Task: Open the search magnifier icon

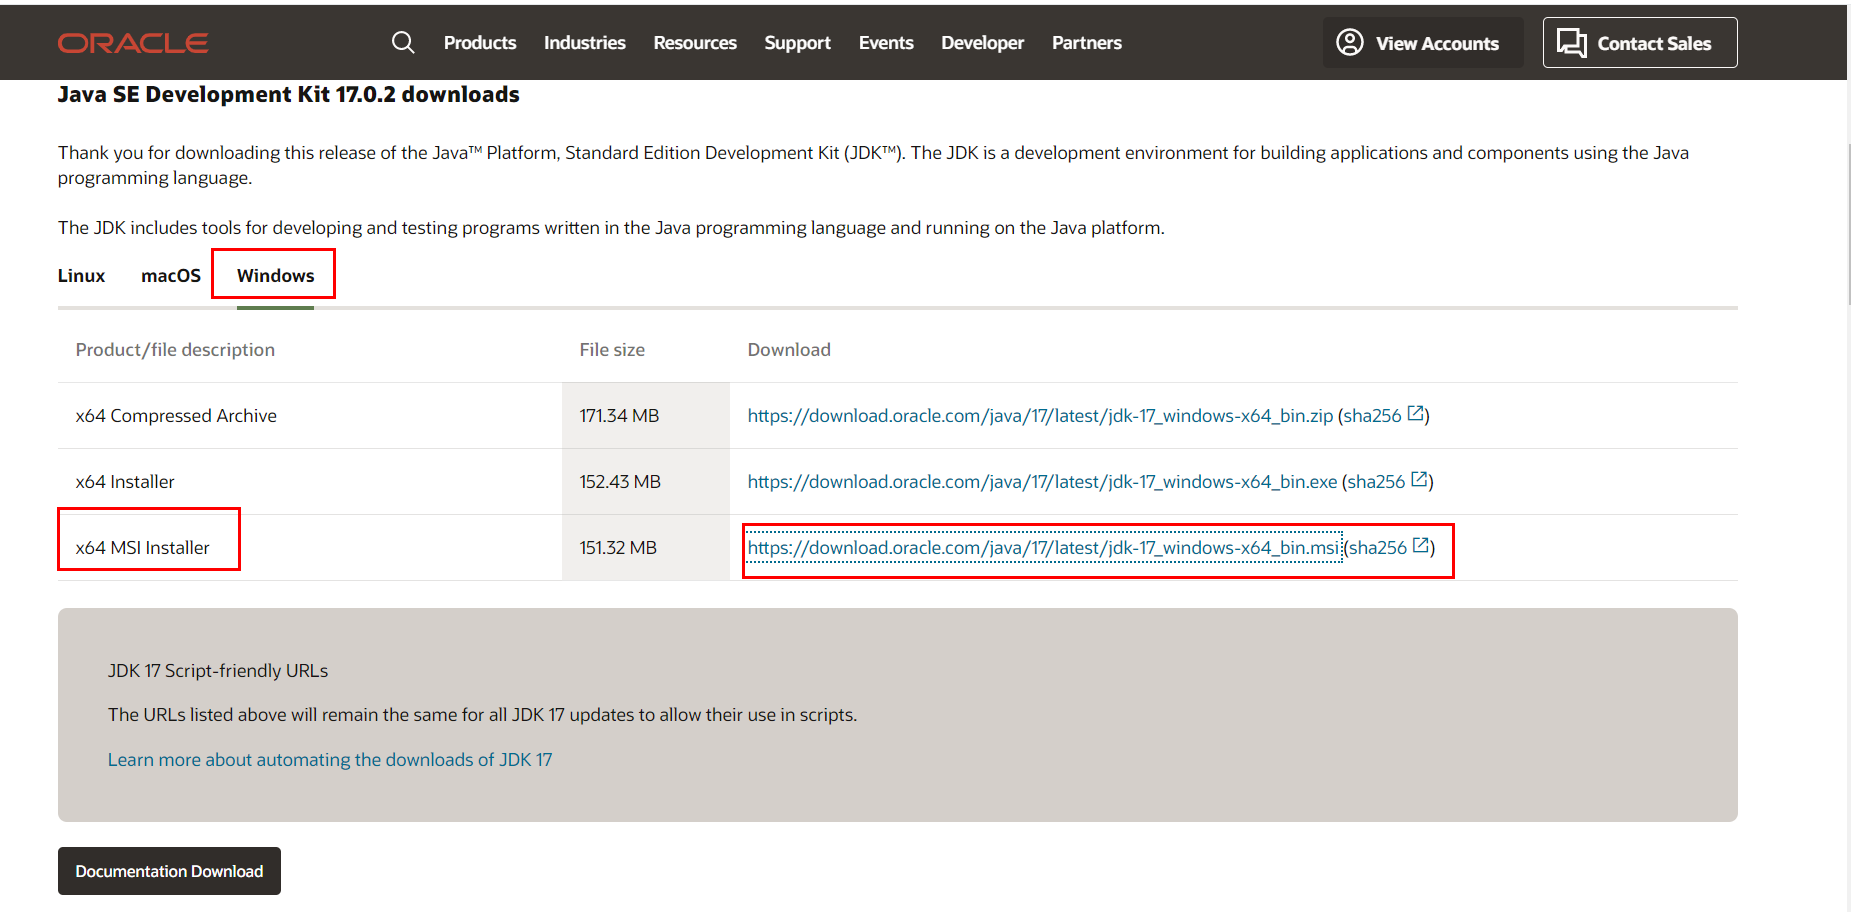Action: pos(403,42)
